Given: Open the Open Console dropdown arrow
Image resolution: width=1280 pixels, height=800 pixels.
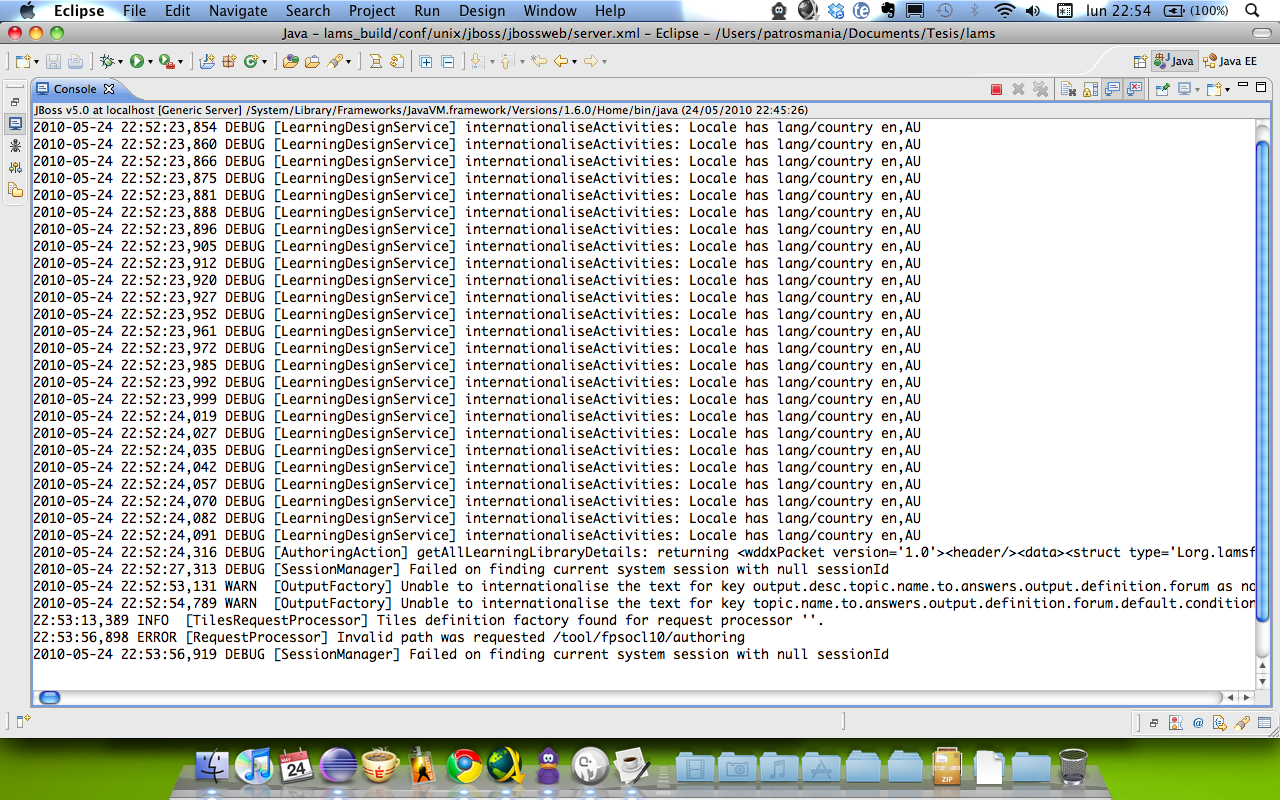Looking at the screenshot, I should point(1227,89).
